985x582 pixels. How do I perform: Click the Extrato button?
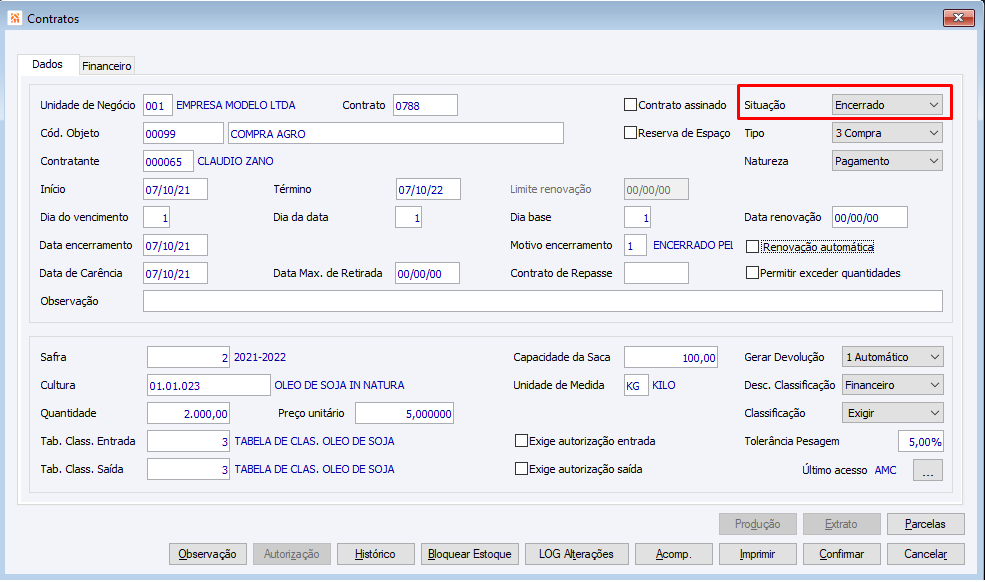click(842, 524)
